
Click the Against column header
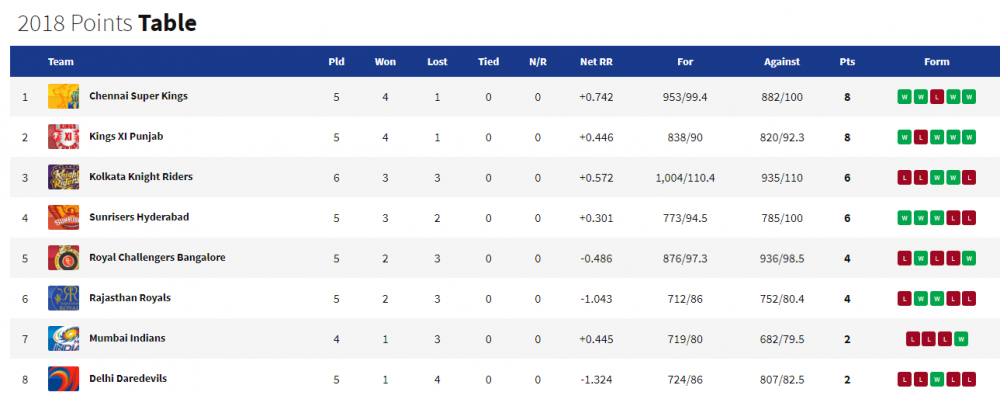coord(782,62)
